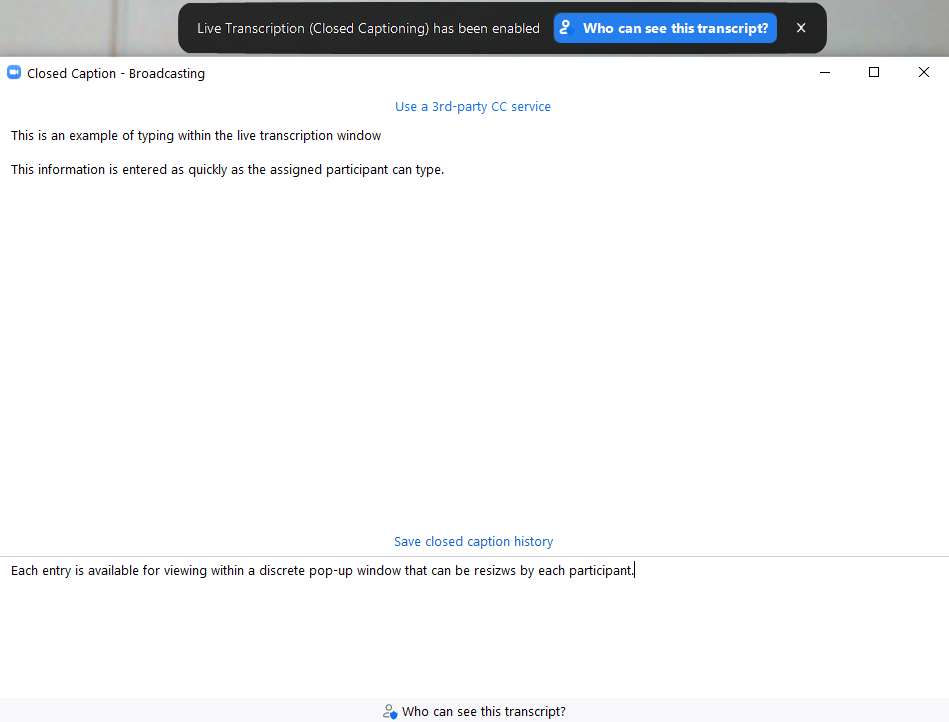Maximize the Closed Caption window
Image resolution: width=949 pixels, height=722 pixels.
point(874,73)
